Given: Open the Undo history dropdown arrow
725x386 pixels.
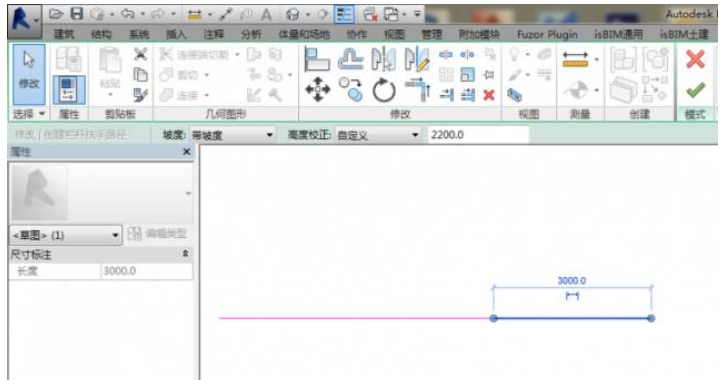Looking at the screenshot, I should pyautogui.click(x=142, y=15).
